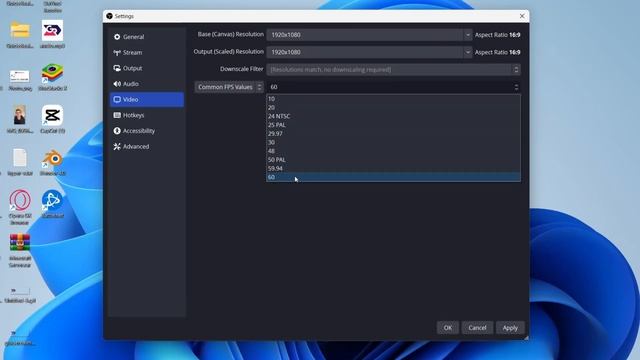Viewport: 640px width, 360px height.
Task: Select the portrait photo desktop file
Action: (20, 119)
